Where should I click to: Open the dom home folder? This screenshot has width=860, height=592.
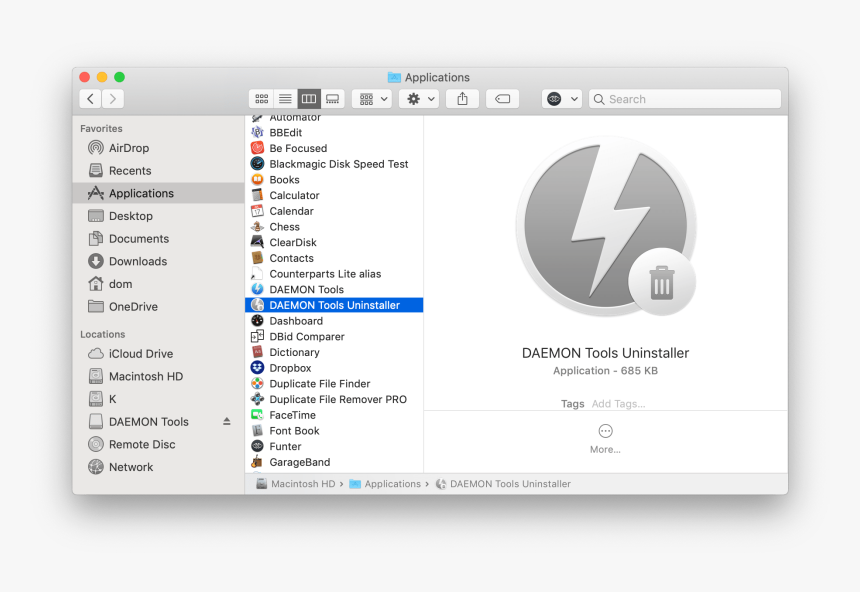point(158,284)
